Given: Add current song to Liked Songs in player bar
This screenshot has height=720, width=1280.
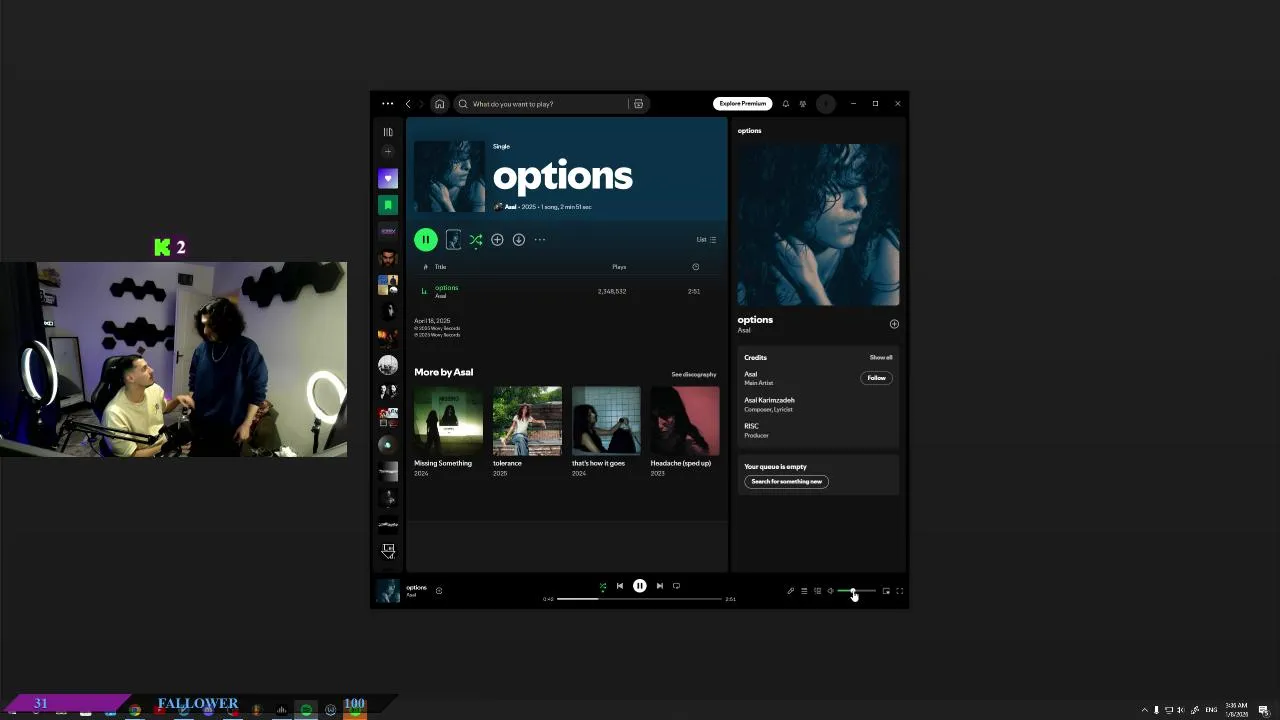Looking at the screenshot, I should pos(439,591).
